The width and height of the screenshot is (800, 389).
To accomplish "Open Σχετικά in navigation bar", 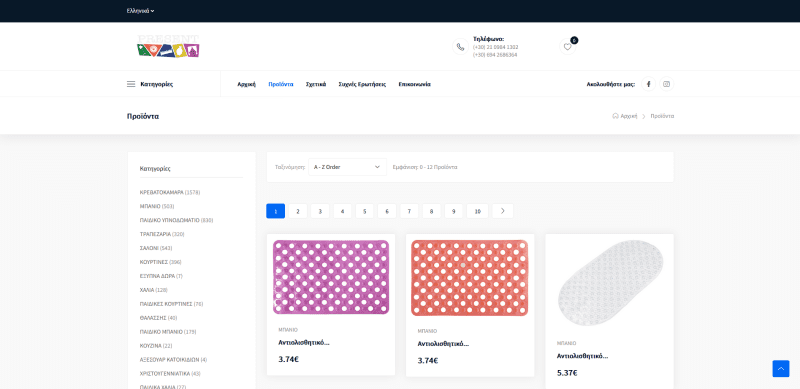I will point(316,84).
